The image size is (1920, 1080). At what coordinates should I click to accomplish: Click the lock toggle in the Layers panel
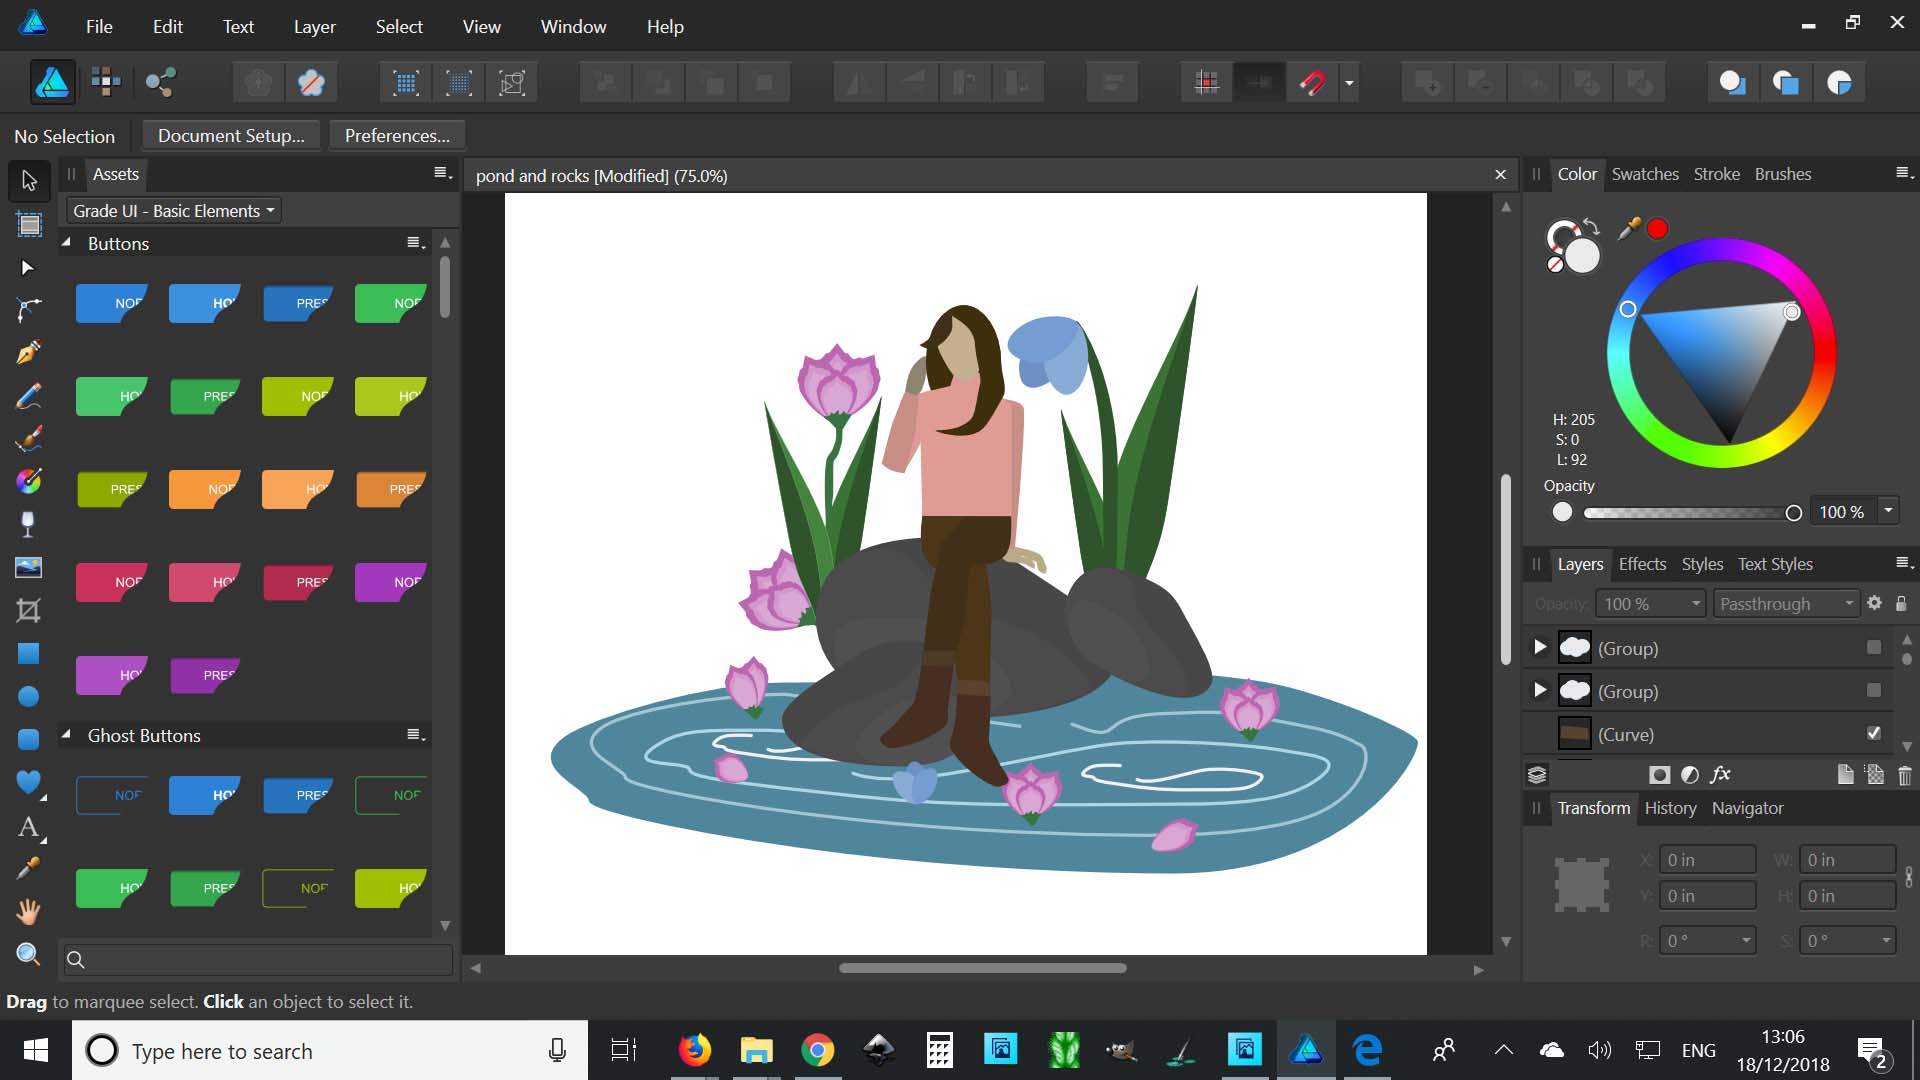pos(1902,604)
